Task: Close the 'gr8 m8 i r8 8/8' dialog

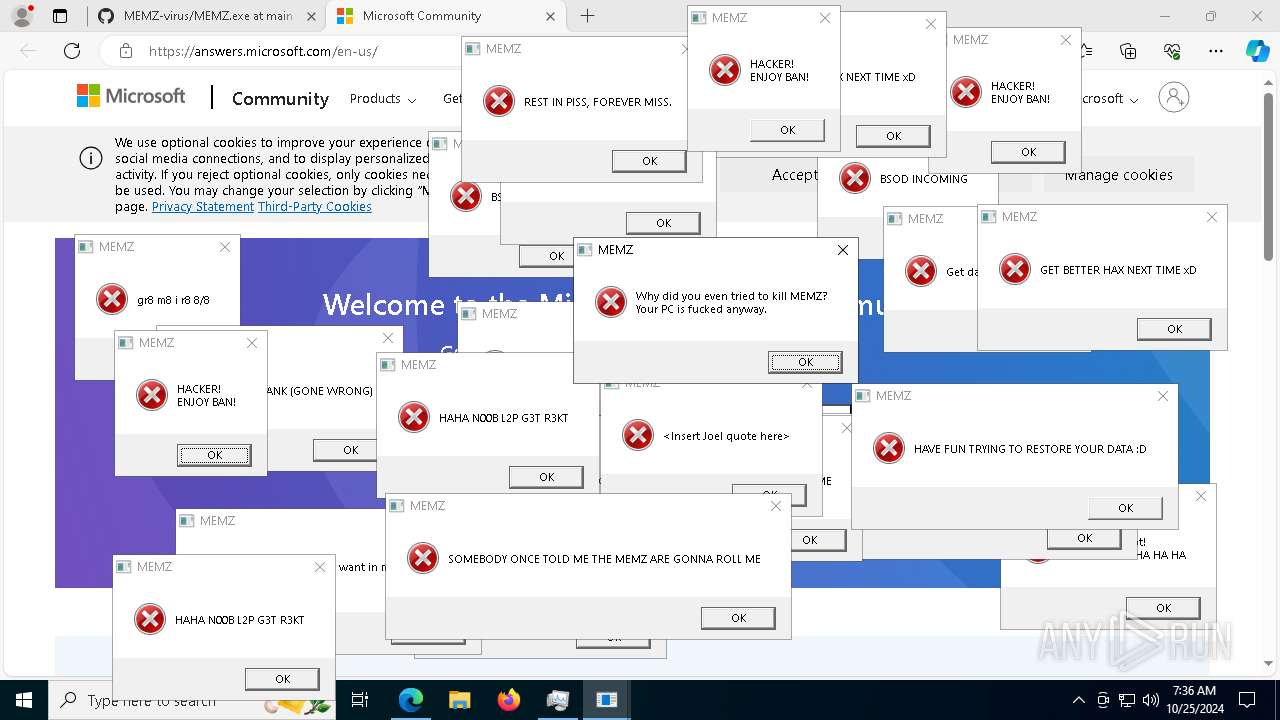Action: tap(225, 247)
